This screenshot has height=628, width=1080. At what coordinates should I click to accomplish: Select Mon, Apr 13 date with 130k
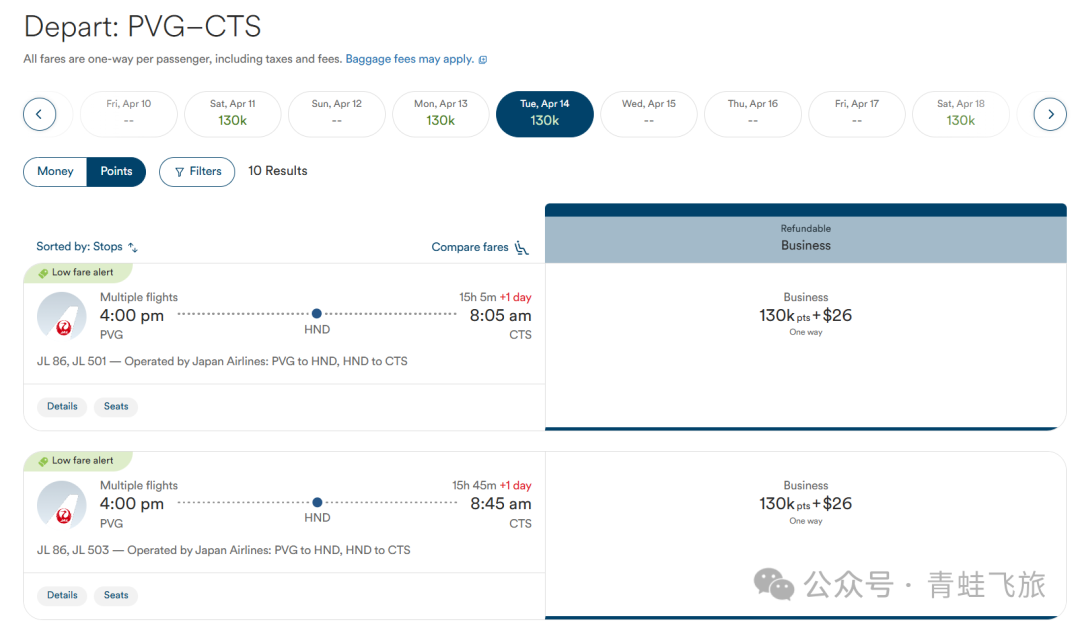[x=441, y=114]
